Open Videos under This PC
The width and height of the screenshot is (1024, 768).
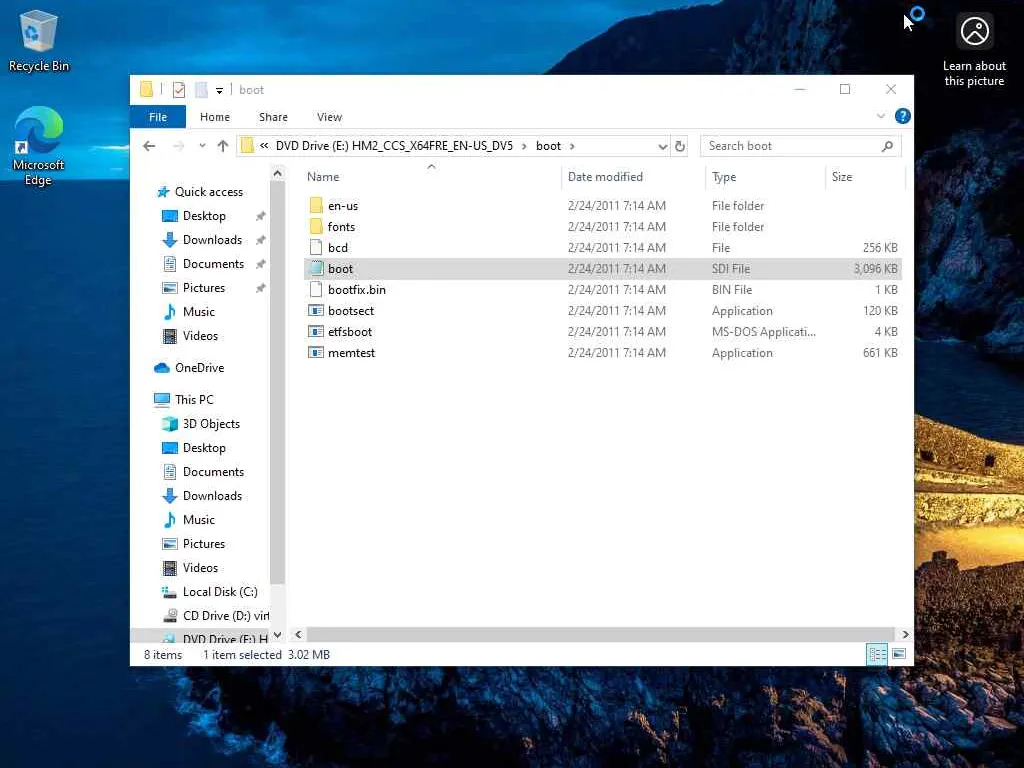coord(189,568)
